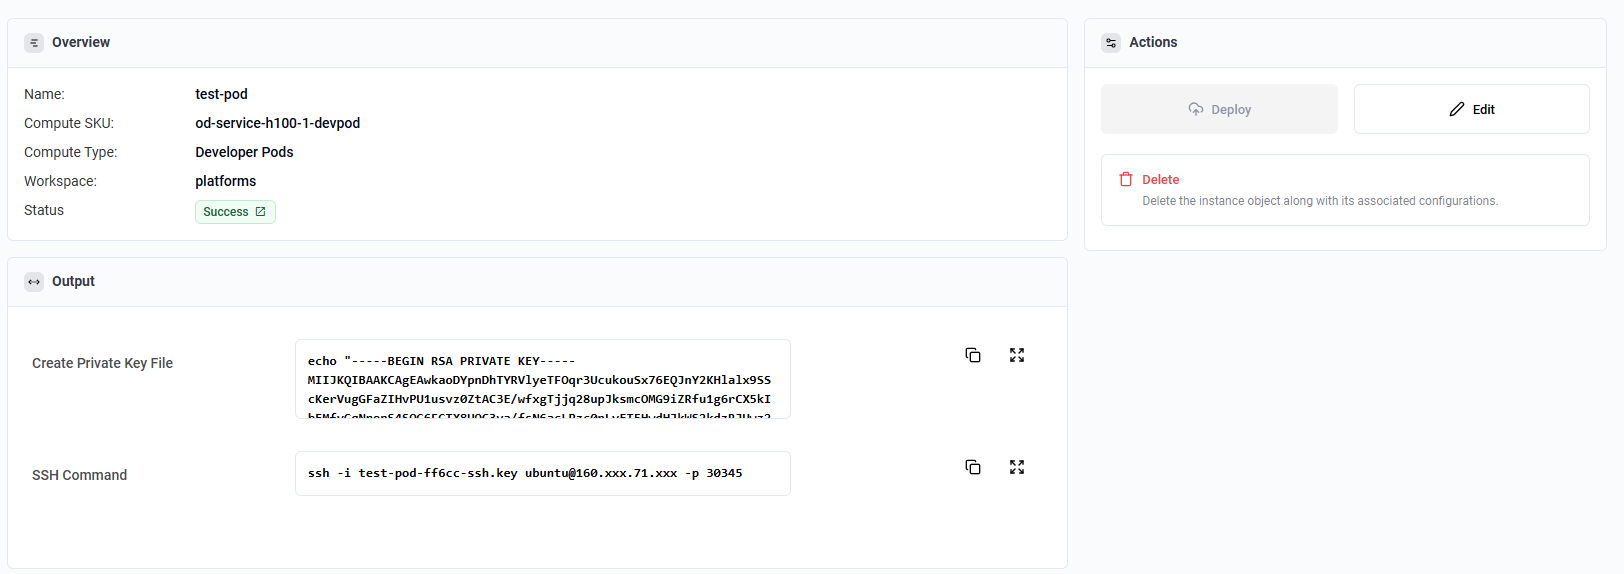Viewport: 1624px width, 574px height.
Task: Copy the Create Private Key File output
Action: (973, 355)
